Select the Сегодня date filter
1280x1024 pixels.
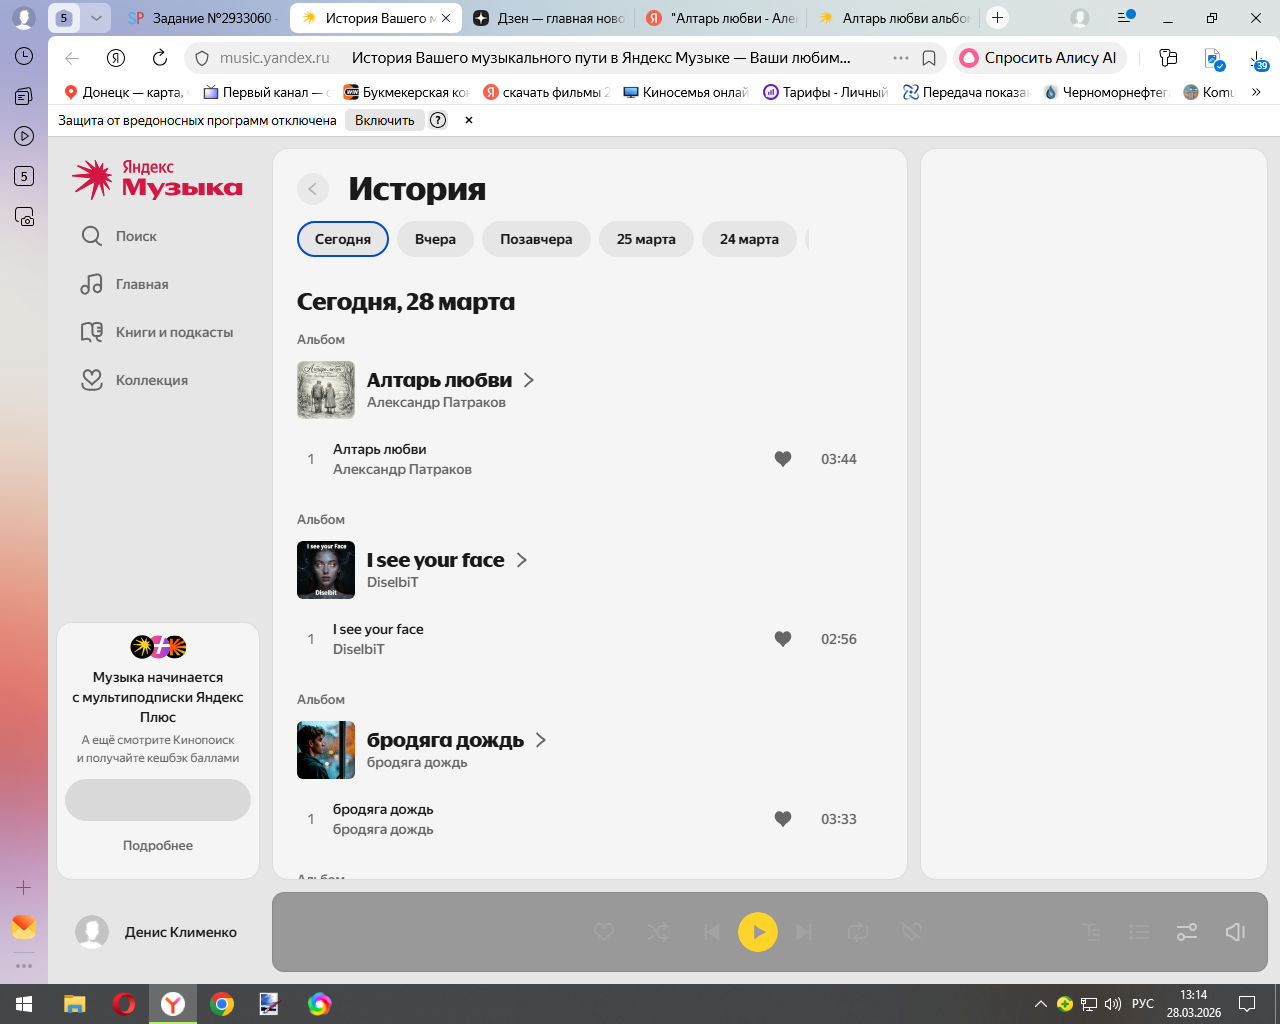tap(343, 239)
